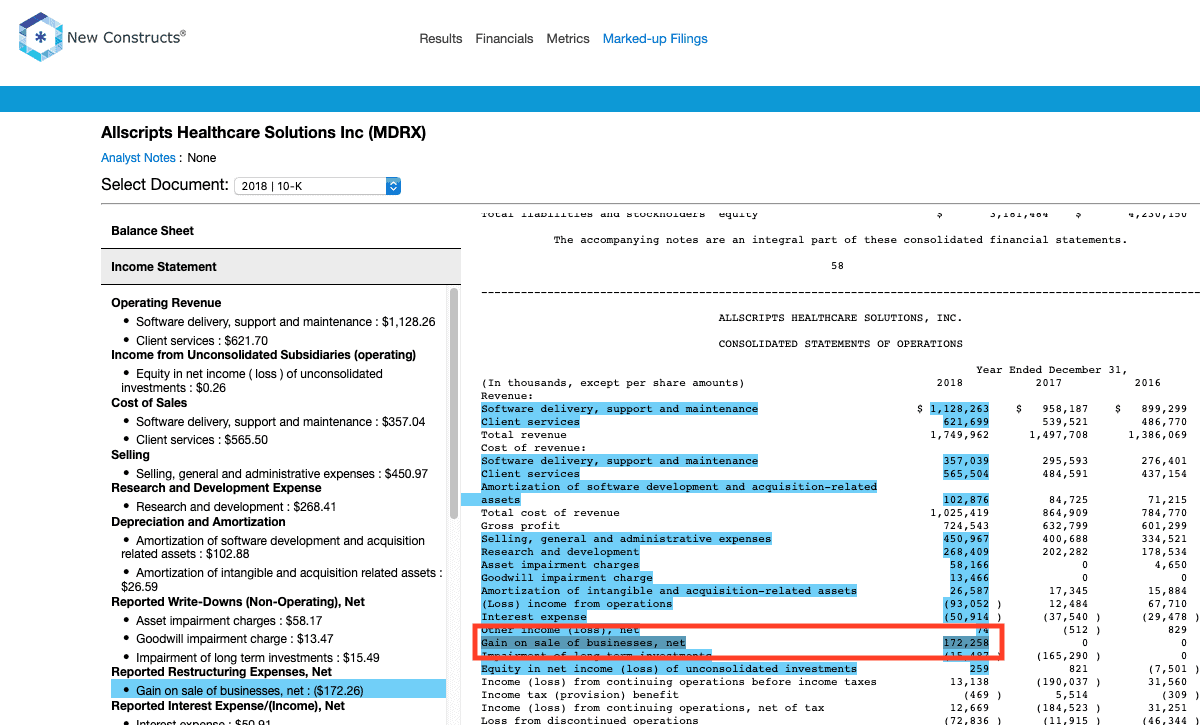Click Gain on sale of businesses filing line
Viewport: 1200px width, 725px height.
click(583, 643)
